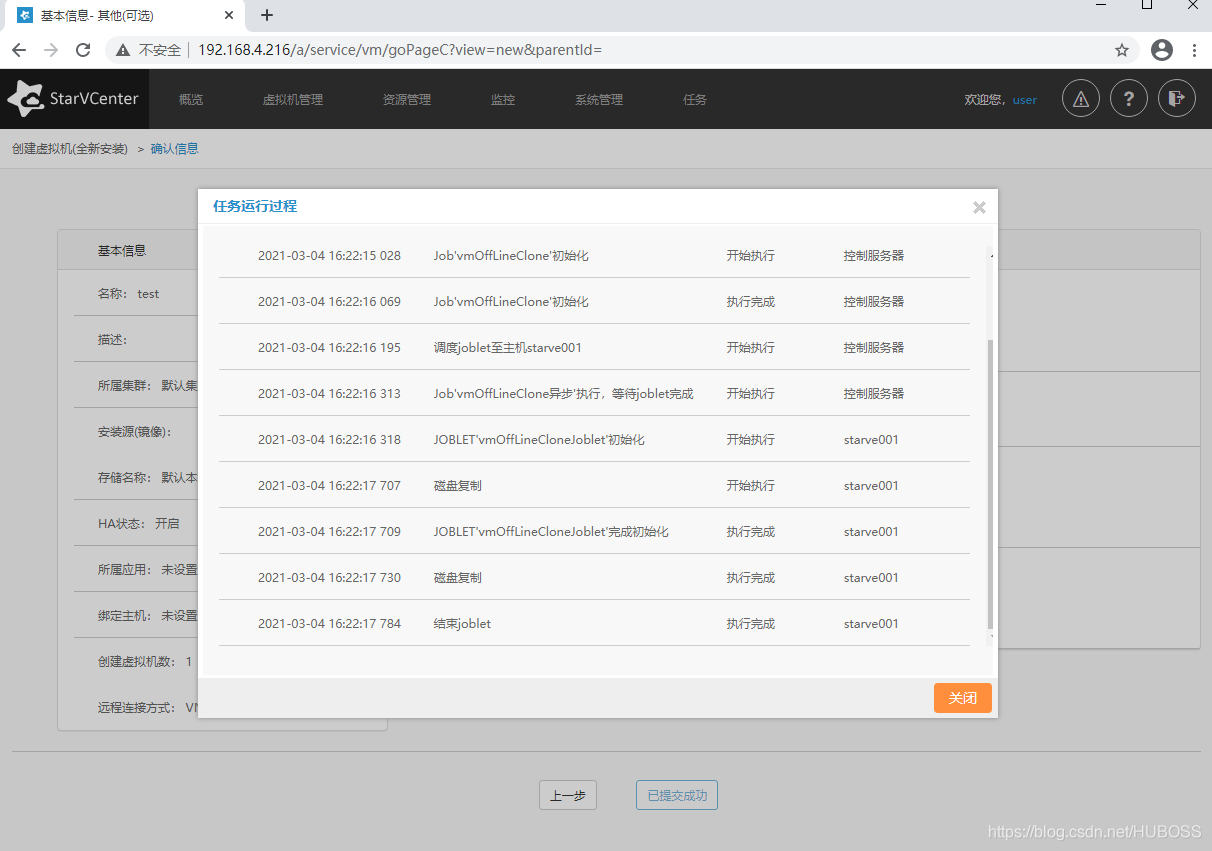
Task: Select log entry 调度joblet至主机starve001
Action: [x=508, y=348]
